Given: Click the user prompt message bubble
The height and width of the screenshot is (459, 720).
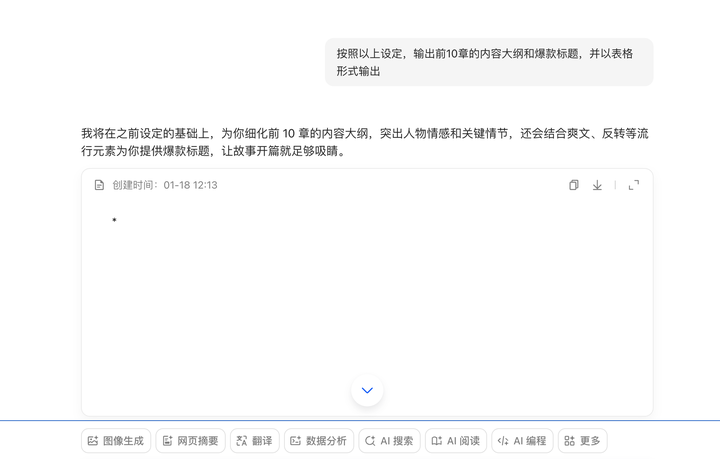Looking at the screenshot, I should [488, 62].
